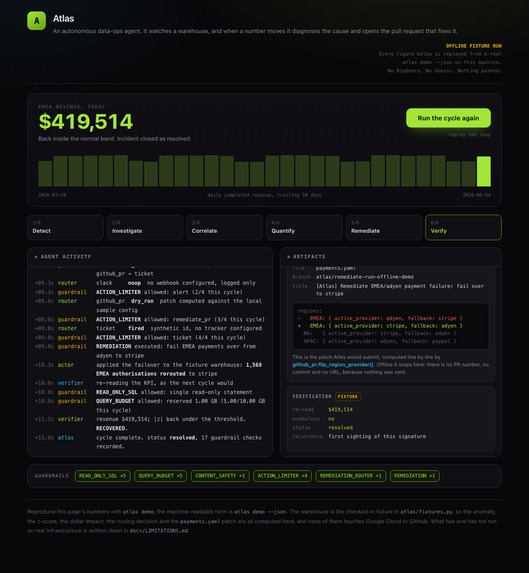529x573 pixels.
Task: Click the removed EMEA adyen diff line
Action: click(380, 318)
